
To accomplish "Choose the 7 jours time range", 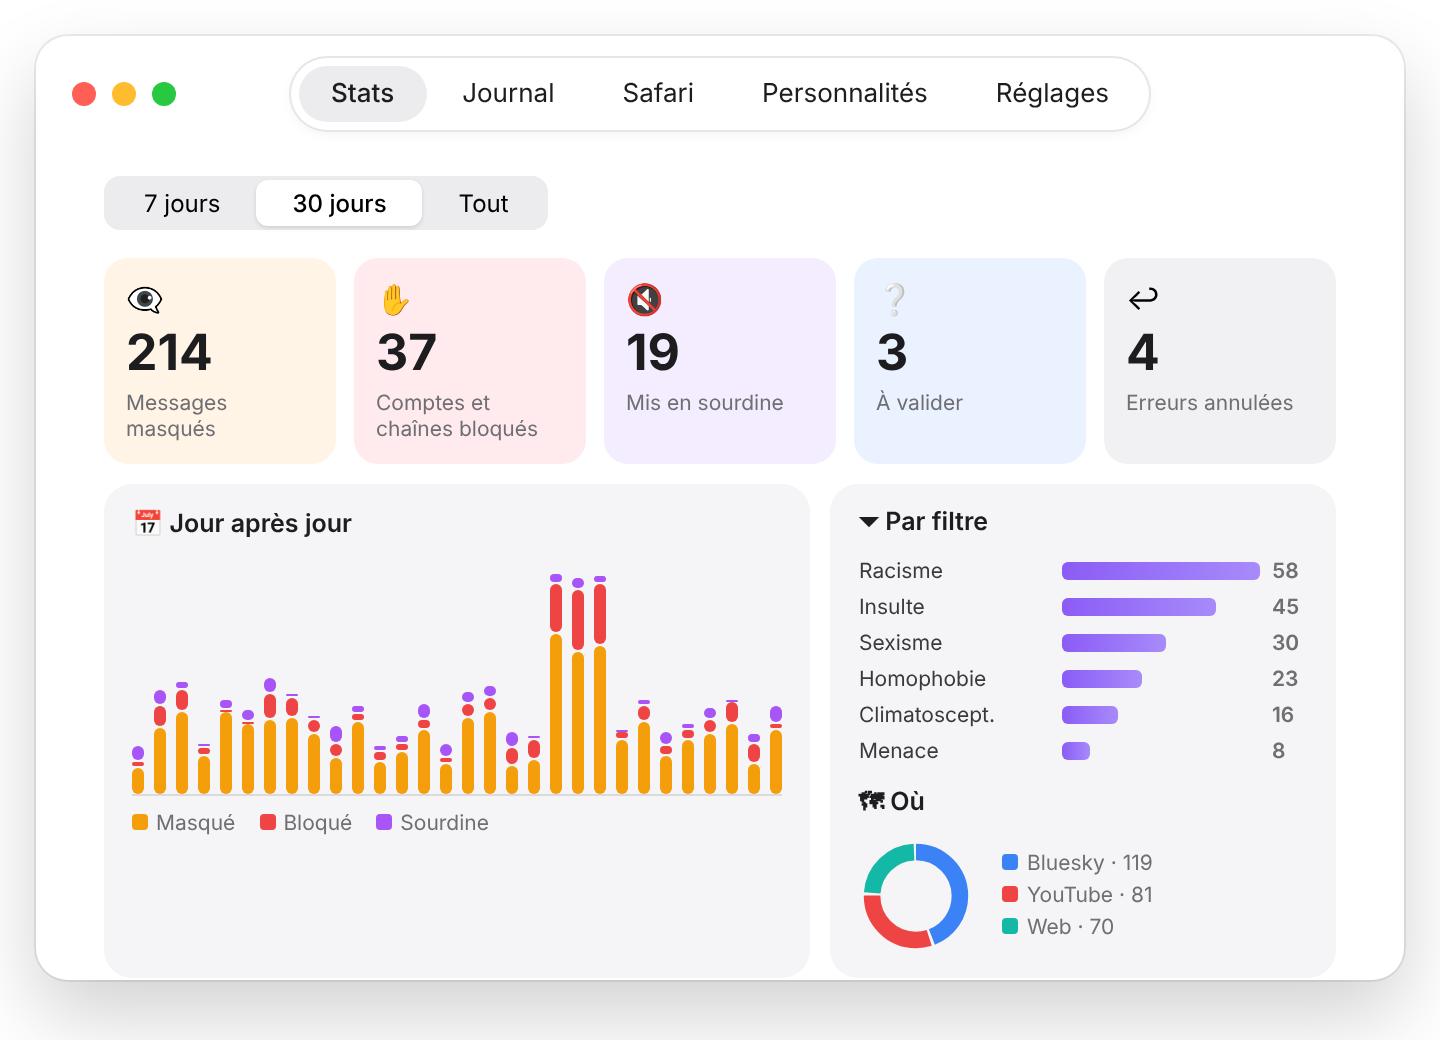I will (x=182, y=203).
